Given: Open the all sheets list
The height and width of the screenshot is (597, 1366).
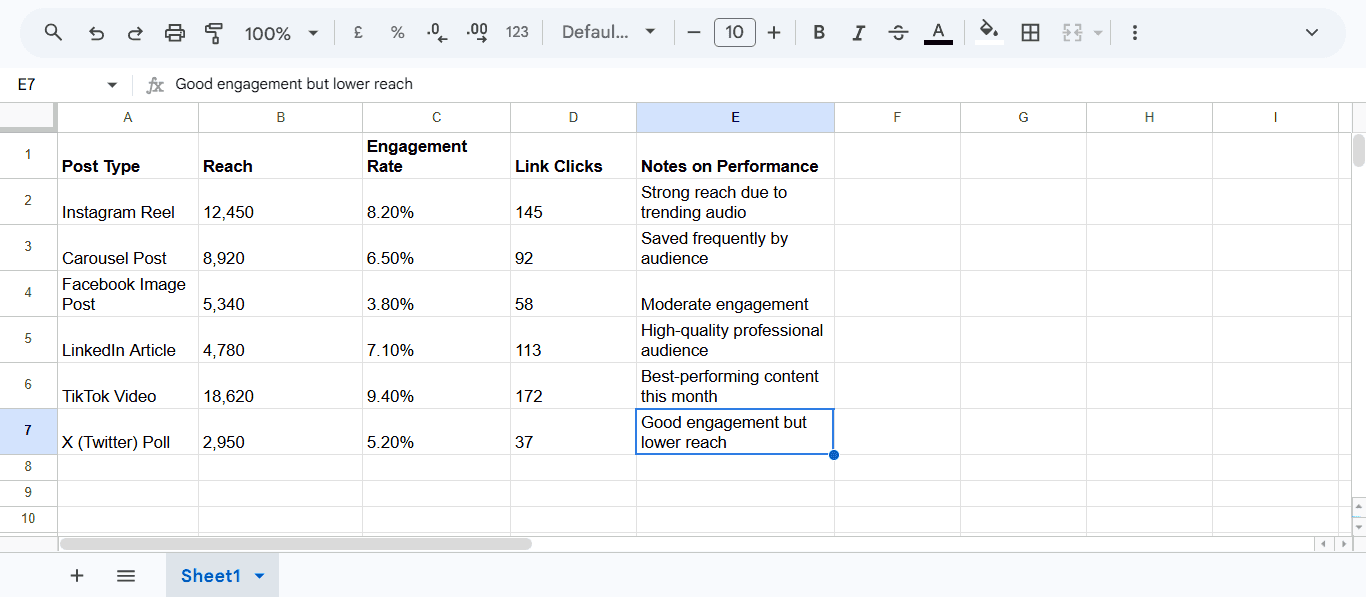Looking at the screenshot, I should [126, 575].
